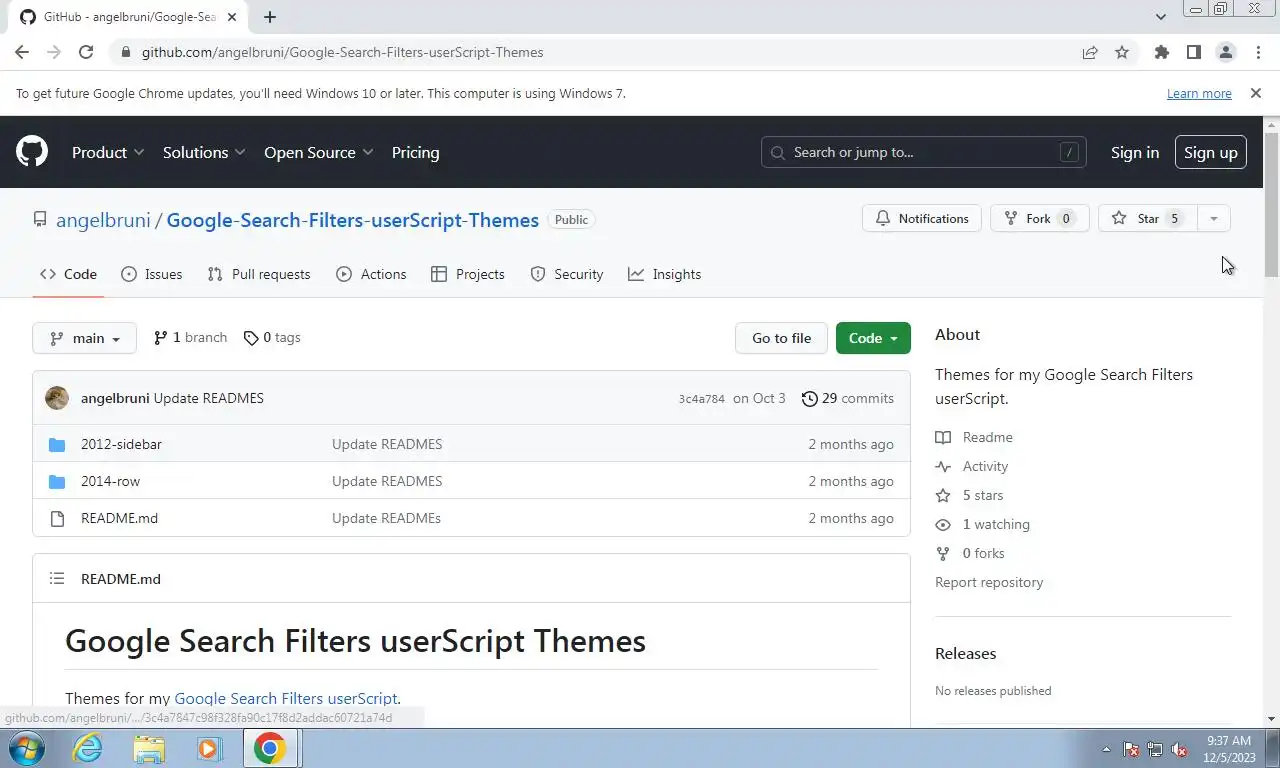1280x768 pixels.
Task: Open the star lists dropdown arrow
Action: pos(1213,218)
